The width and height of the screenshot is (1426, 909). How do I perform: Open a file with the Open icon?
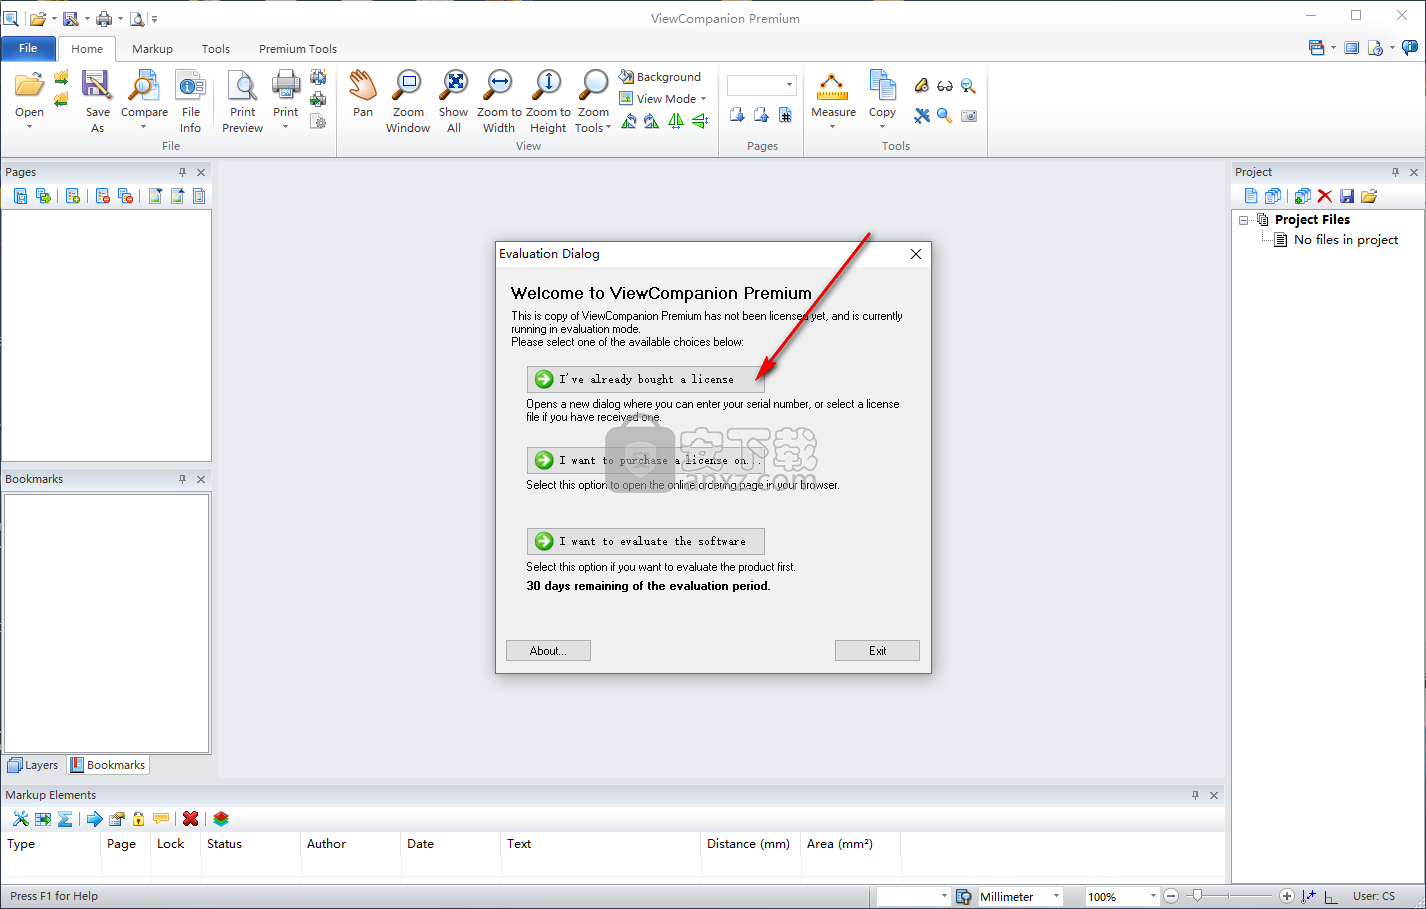29,86
